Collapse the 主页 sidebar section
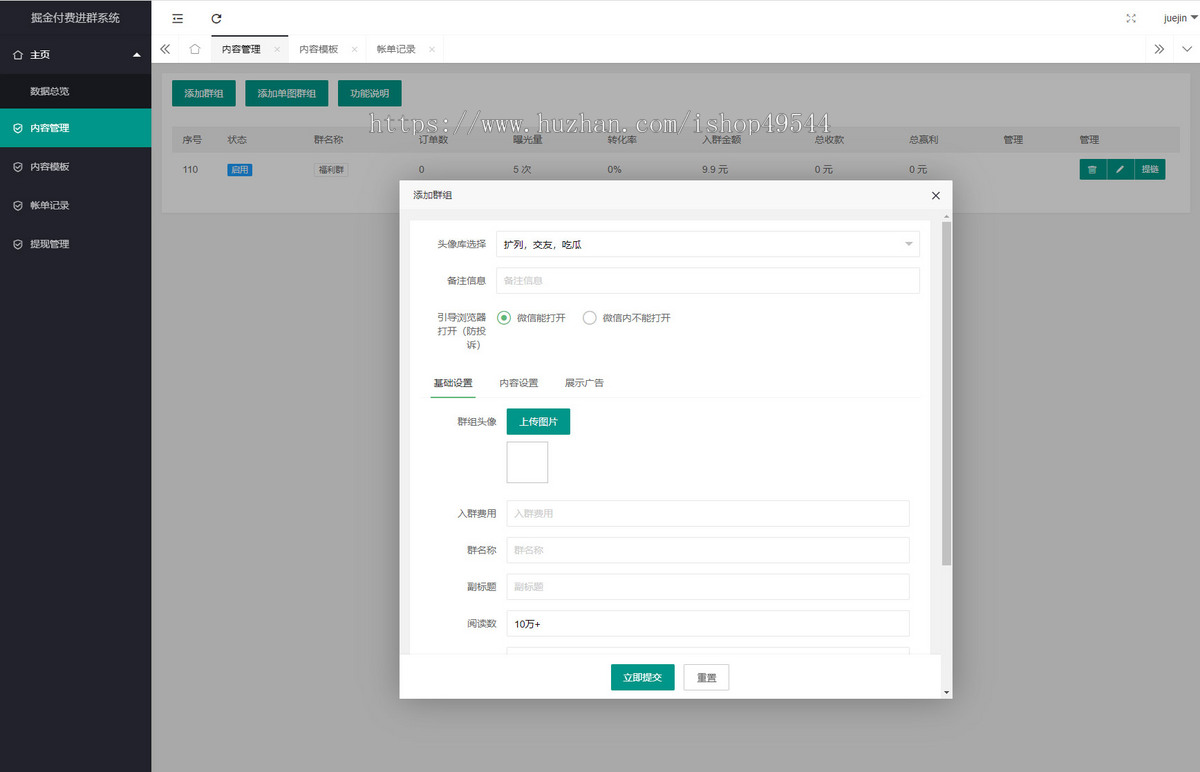Viewport: 1200px width, 772px height. coord(75,55)
